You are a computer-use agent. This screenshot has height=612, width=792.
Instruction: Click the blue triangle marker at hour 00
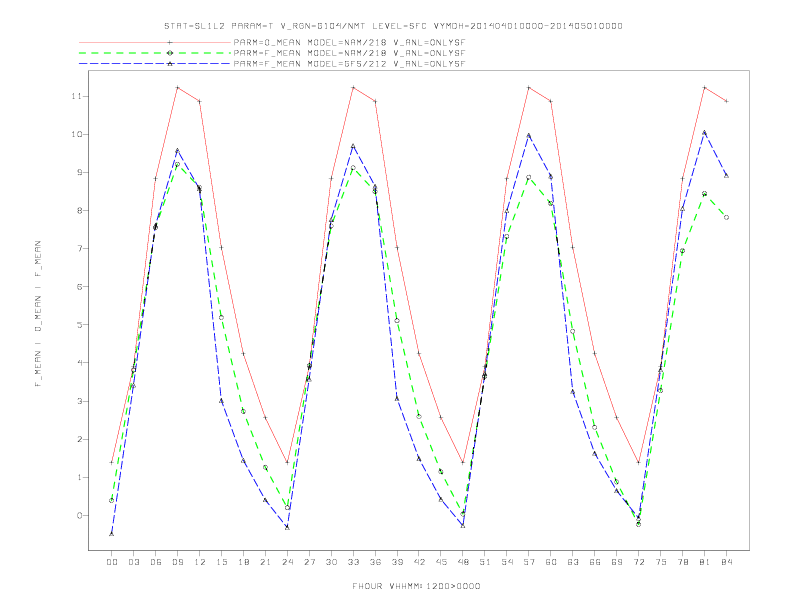112,534
